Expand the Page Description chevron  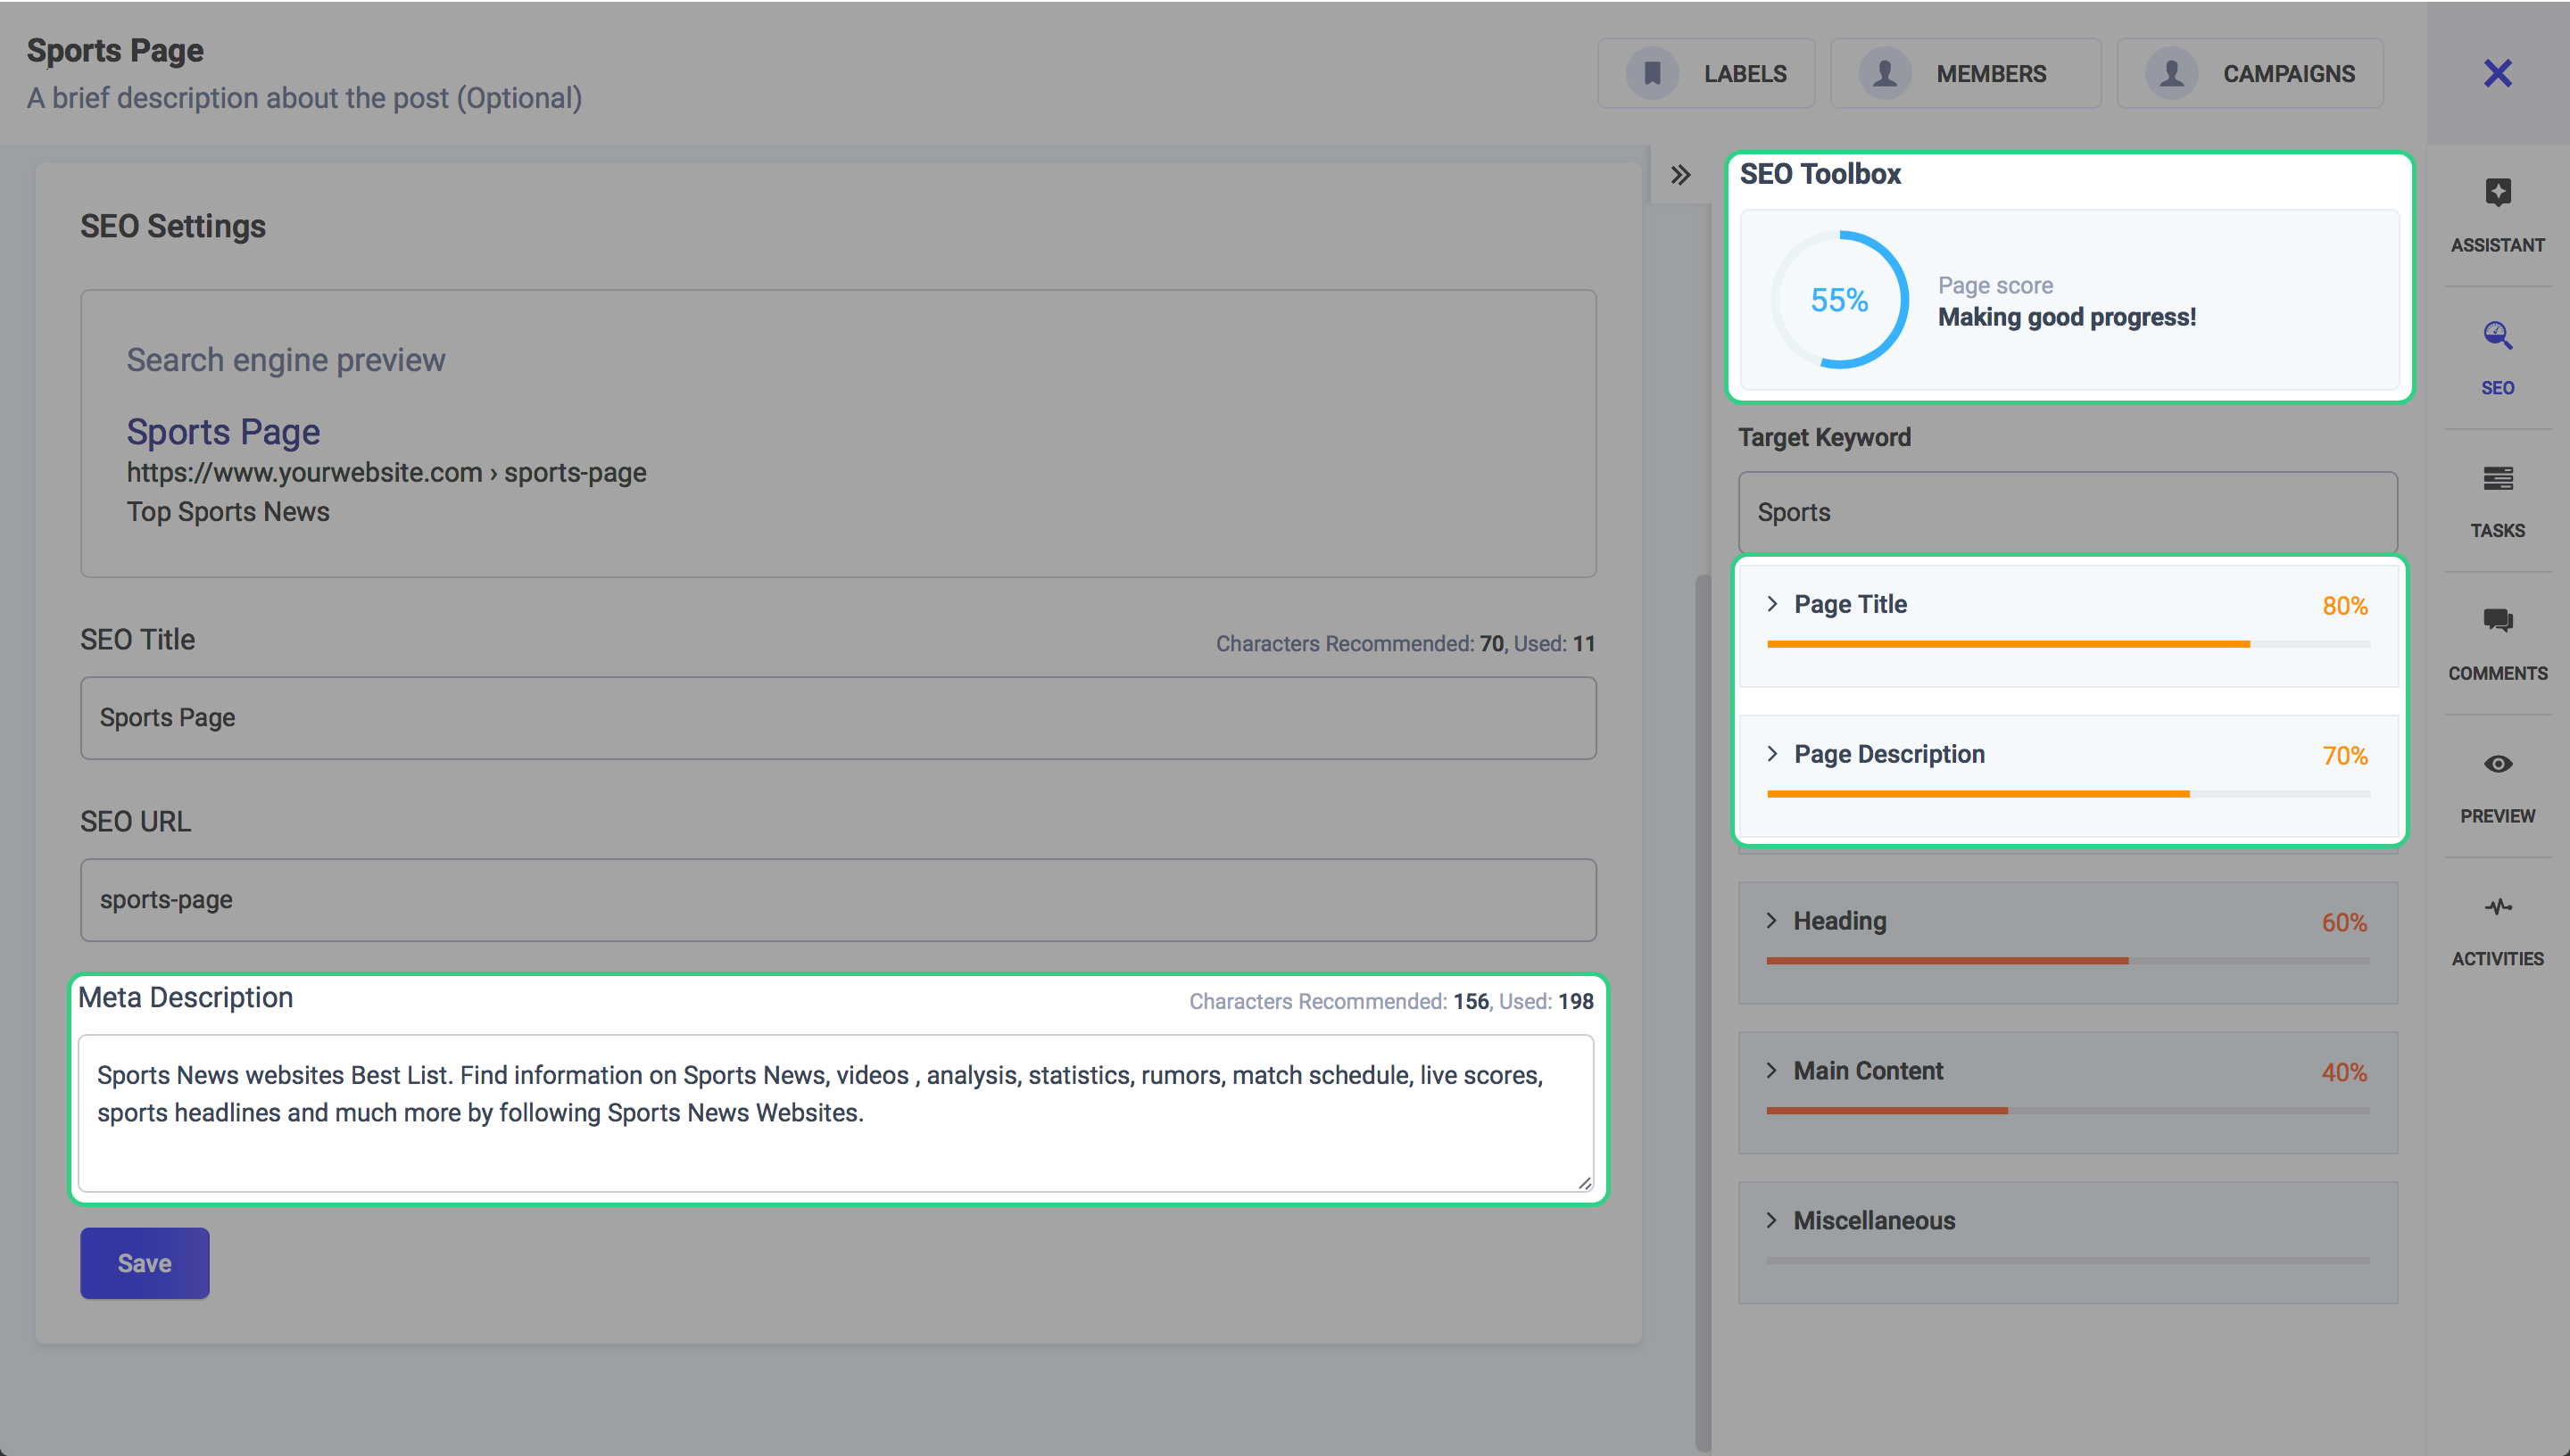1772,754
